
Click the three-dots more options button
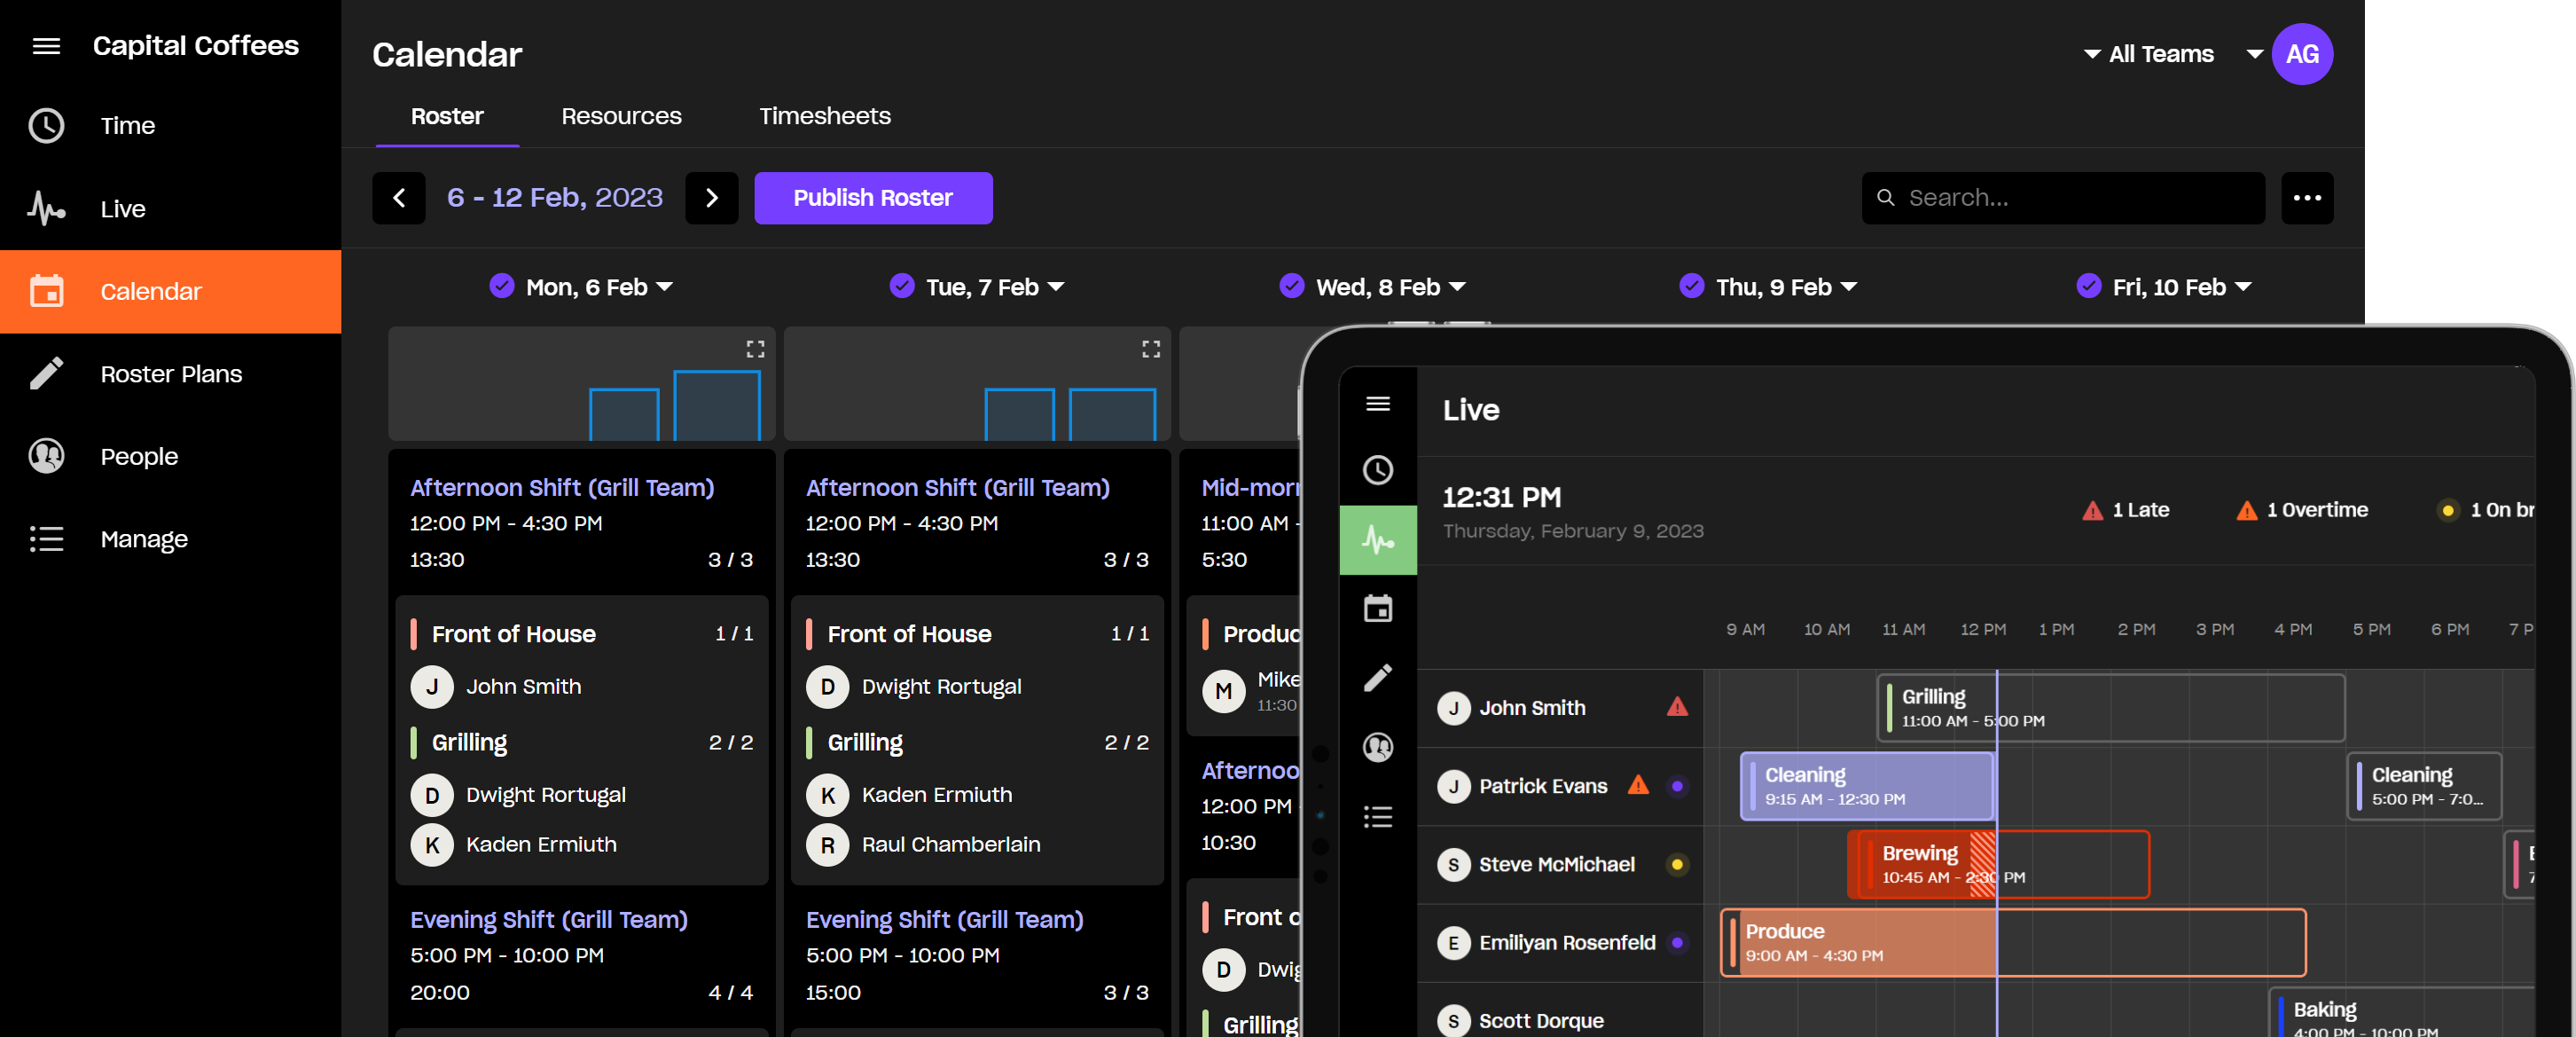[x=2306, y=198]
